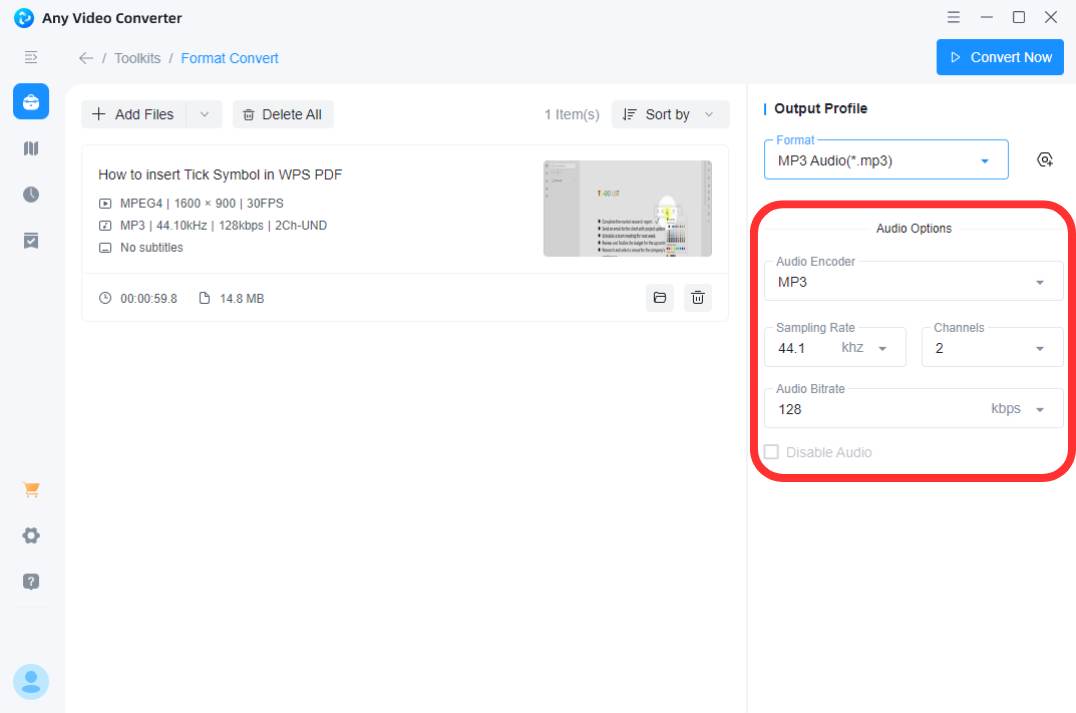The height and width of the screenshot is (713, 1076).
Task: Click the '00:00:59.8' duration text
Action: click(x=148, y=299)
